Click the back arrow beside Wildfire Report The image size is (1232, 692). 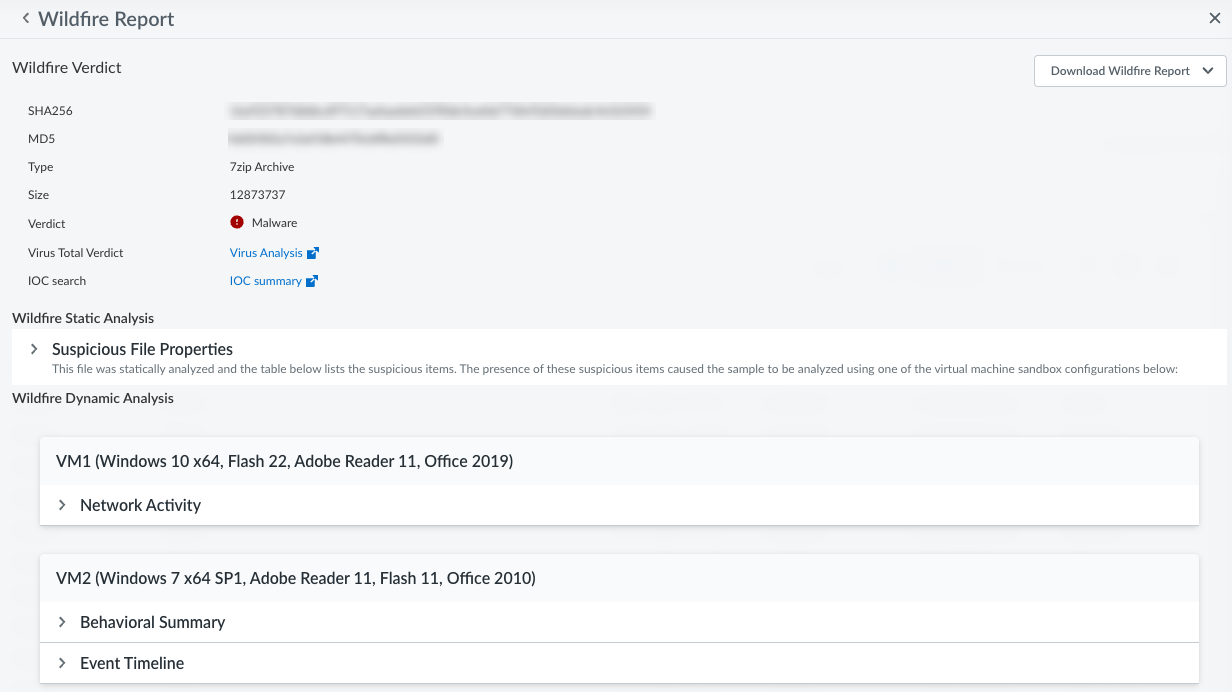[x=26, y=19]
